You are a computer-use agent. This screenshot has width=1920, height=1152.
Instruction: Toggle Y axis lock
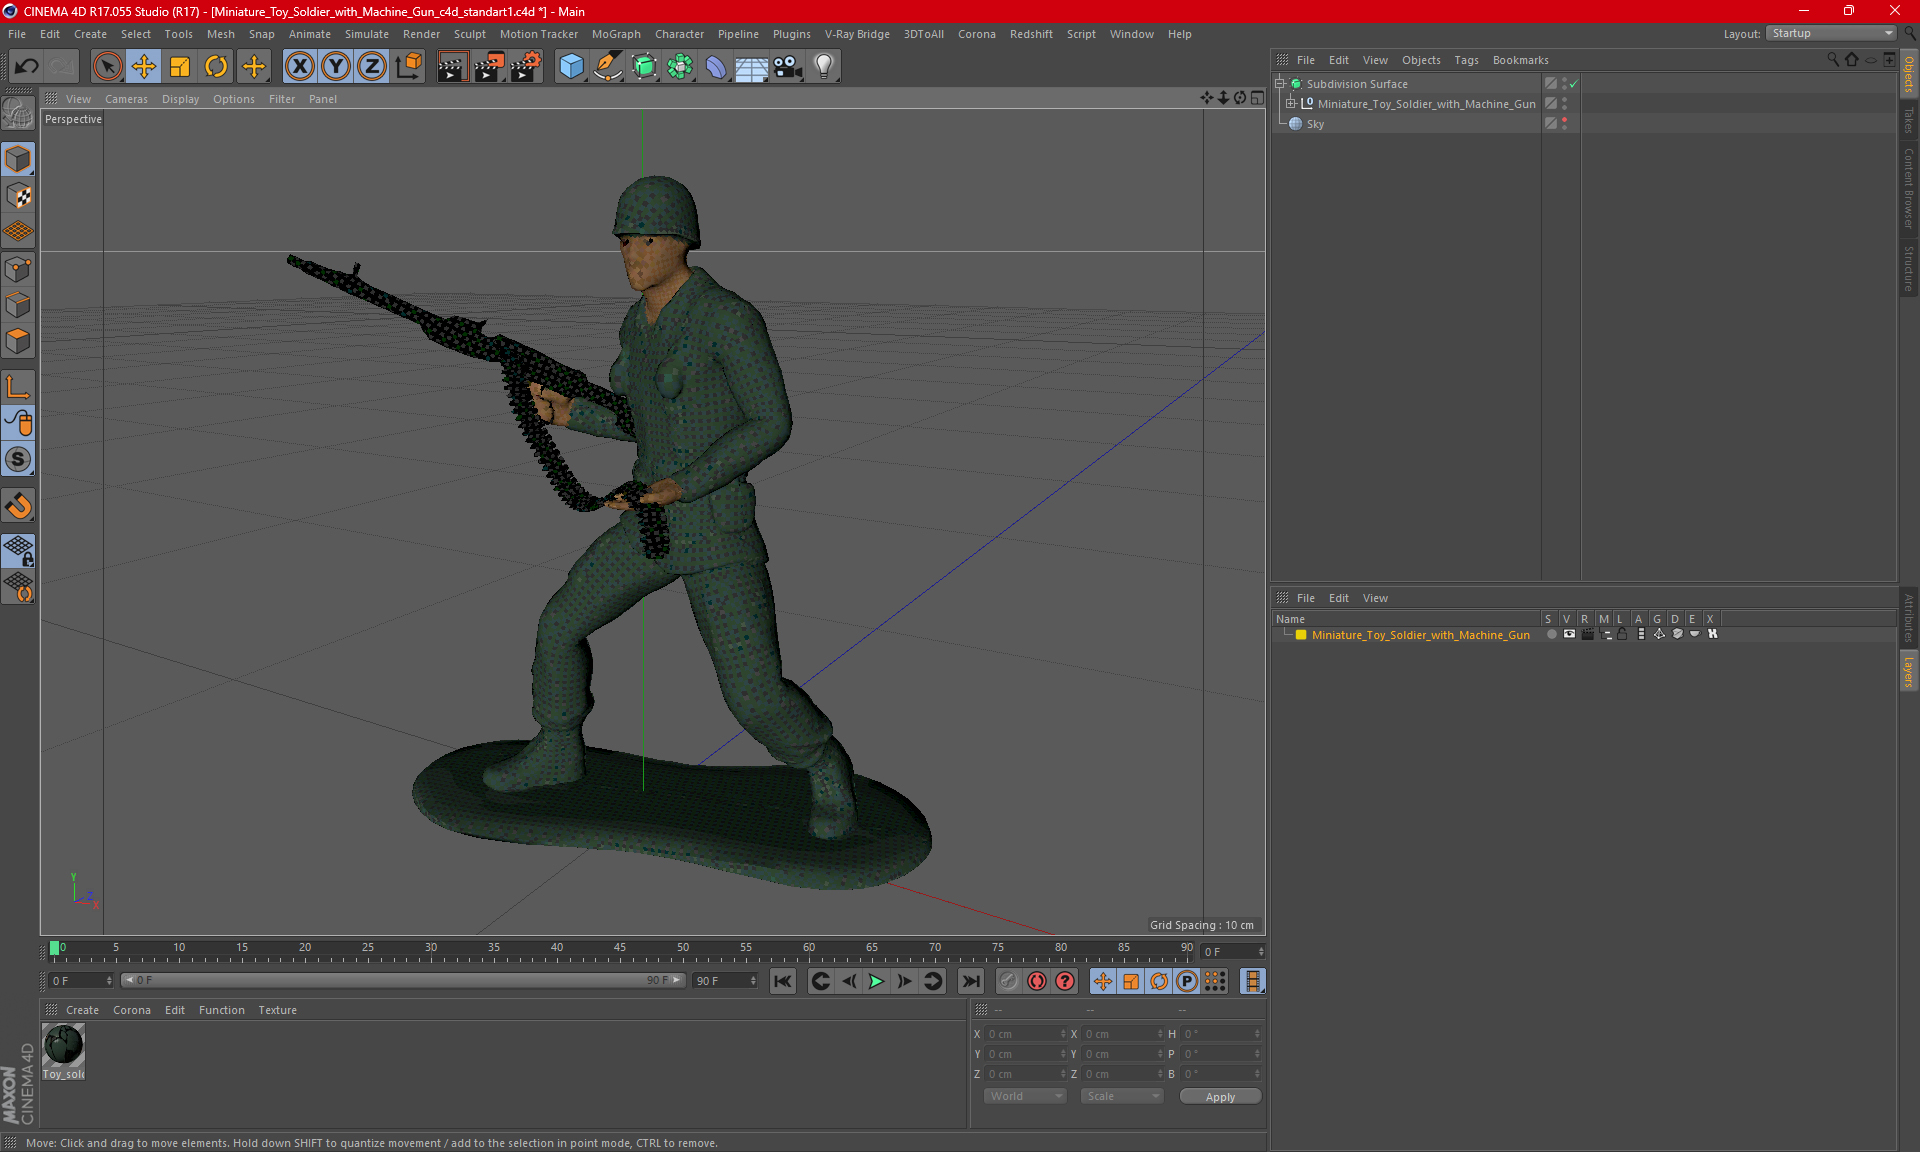point(336,67)
